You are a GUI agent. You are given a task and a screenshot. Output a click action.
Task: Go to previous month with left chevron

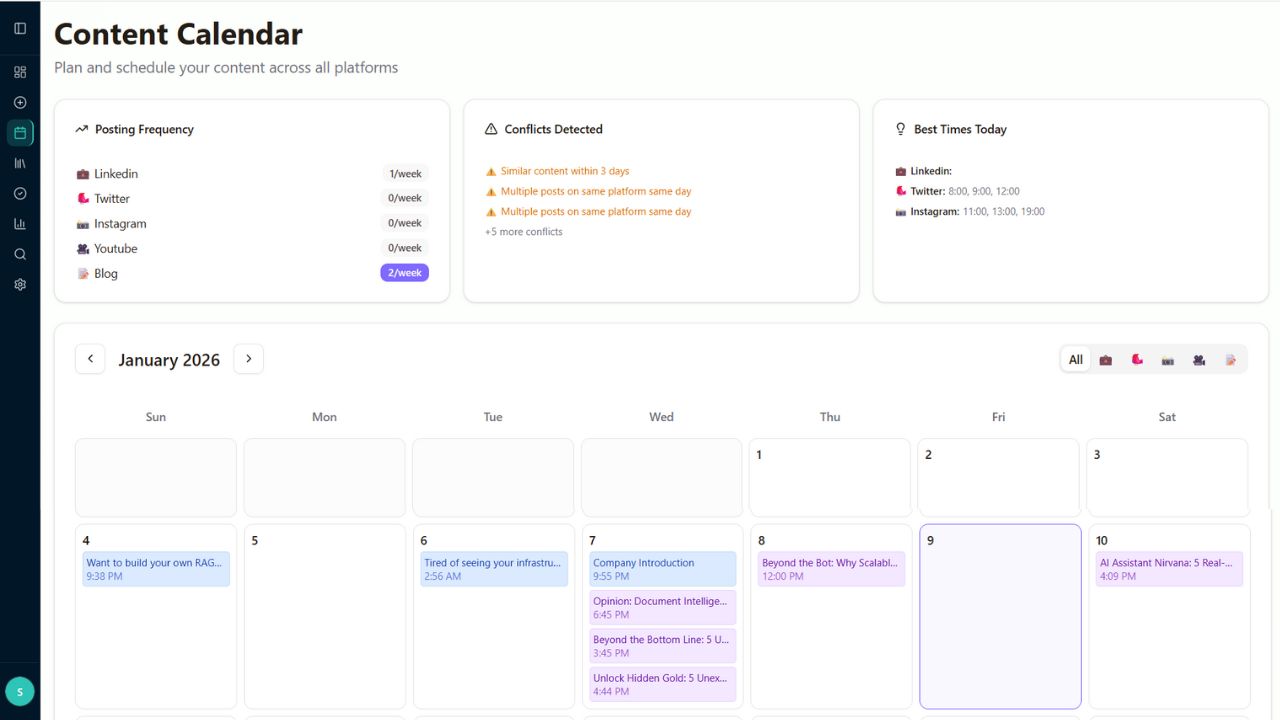click(x=90, y=359)
